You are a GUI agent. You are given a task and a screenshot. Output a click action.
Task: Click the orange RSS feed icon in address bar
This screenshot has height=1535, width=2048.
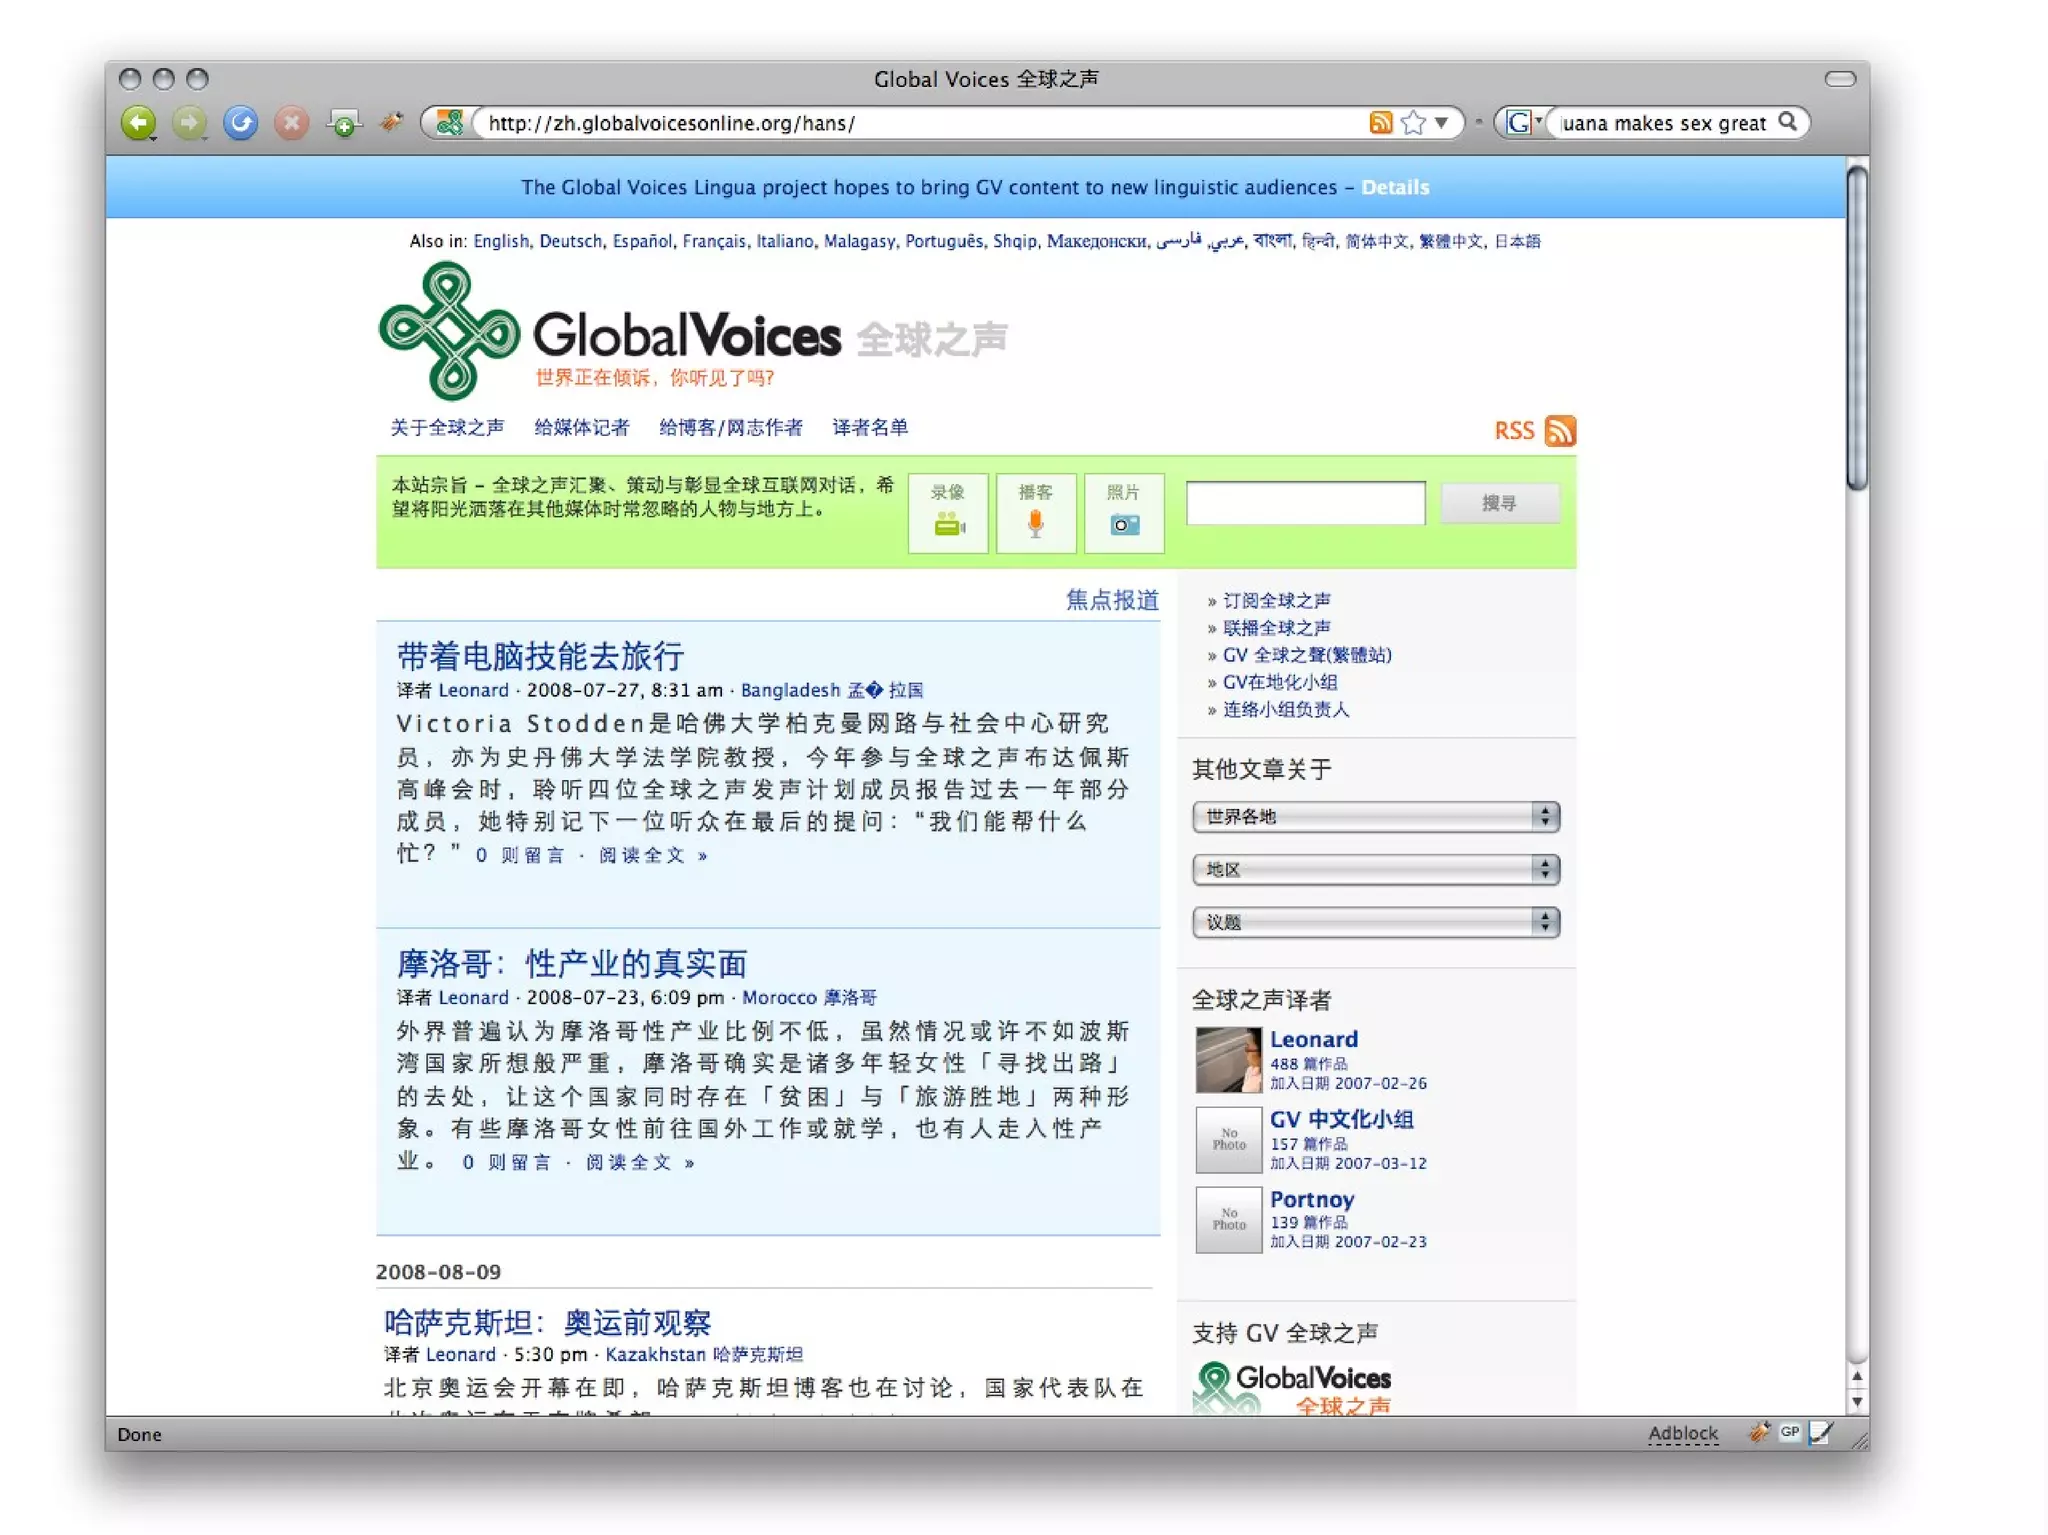pos(1380,123)
